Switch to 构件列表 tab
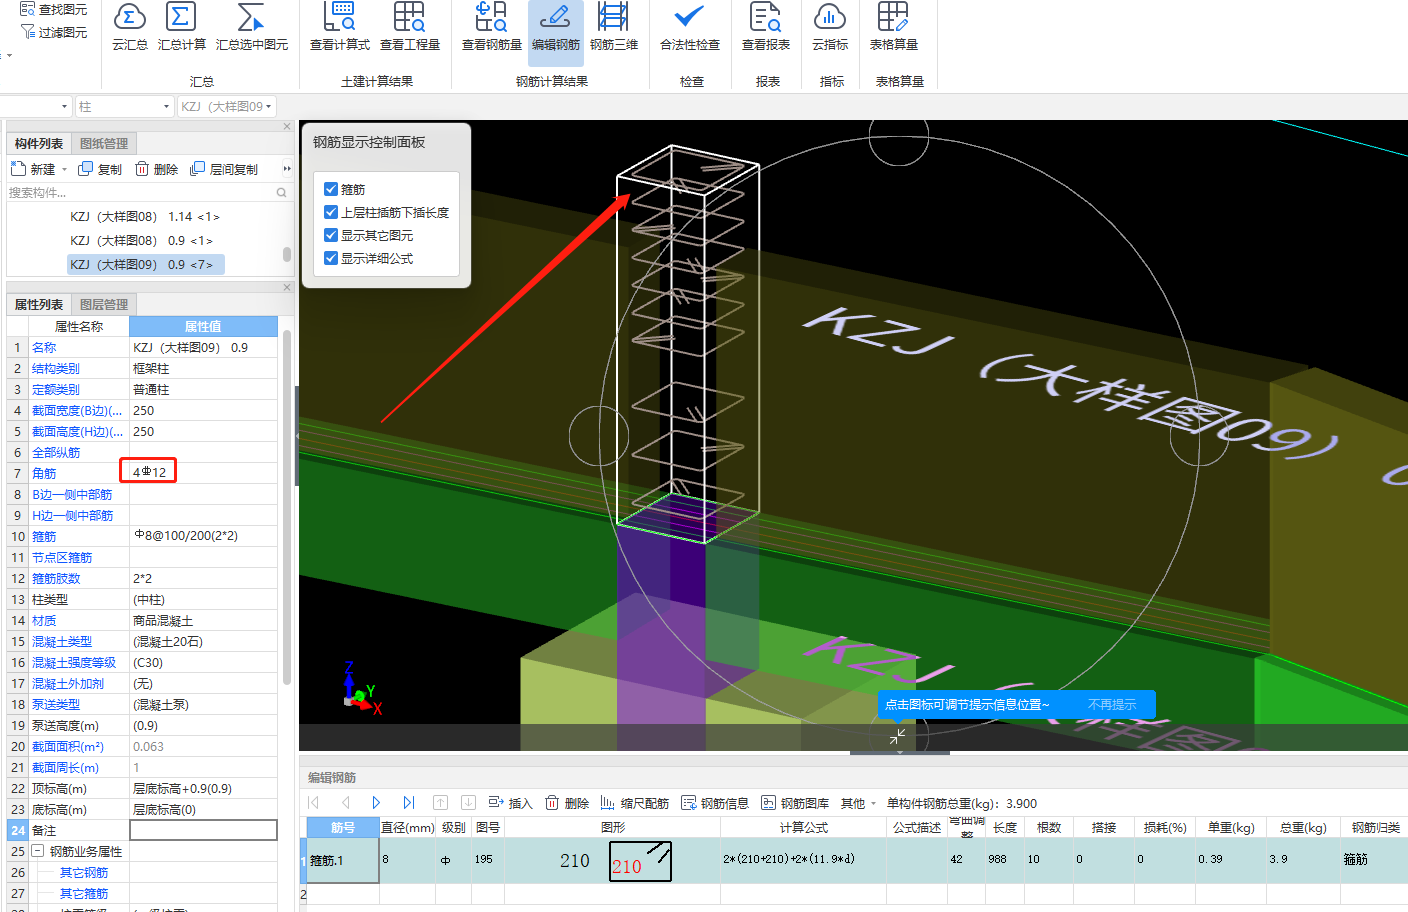 pos(39,144)
